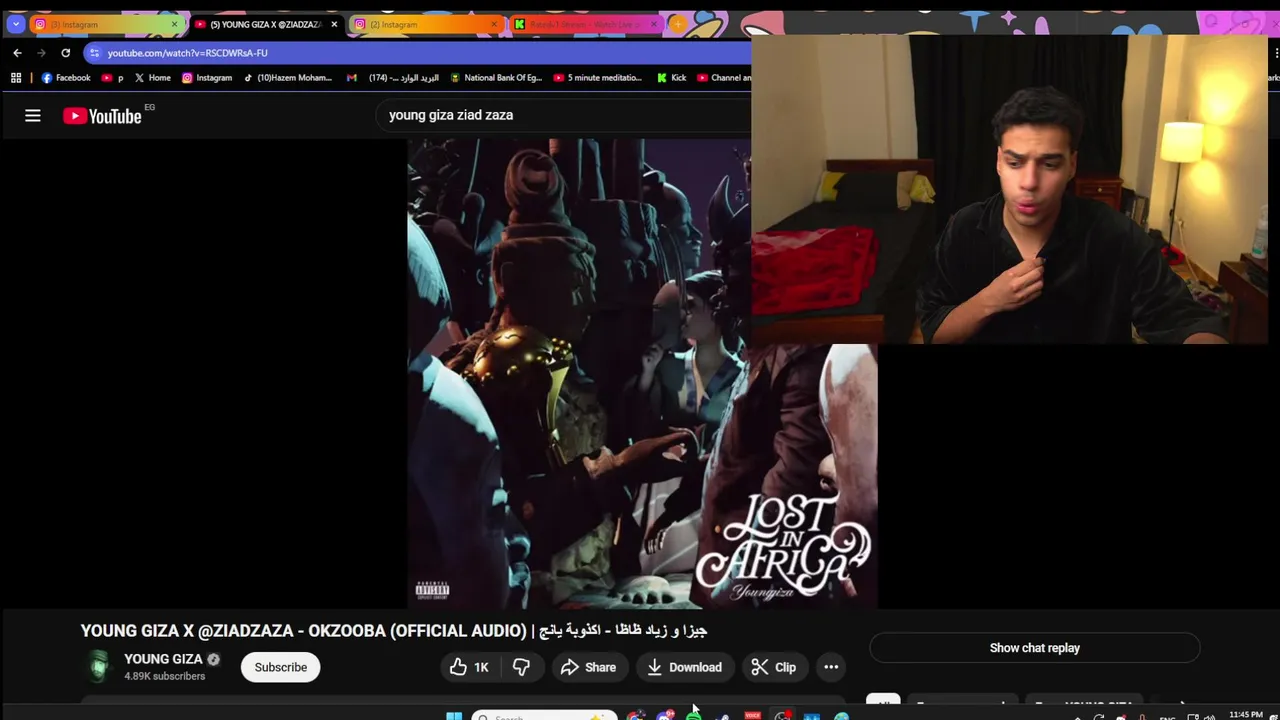Open the Instagram bookmark
Screen dimensions: 1280x720
tap(207, 78)
